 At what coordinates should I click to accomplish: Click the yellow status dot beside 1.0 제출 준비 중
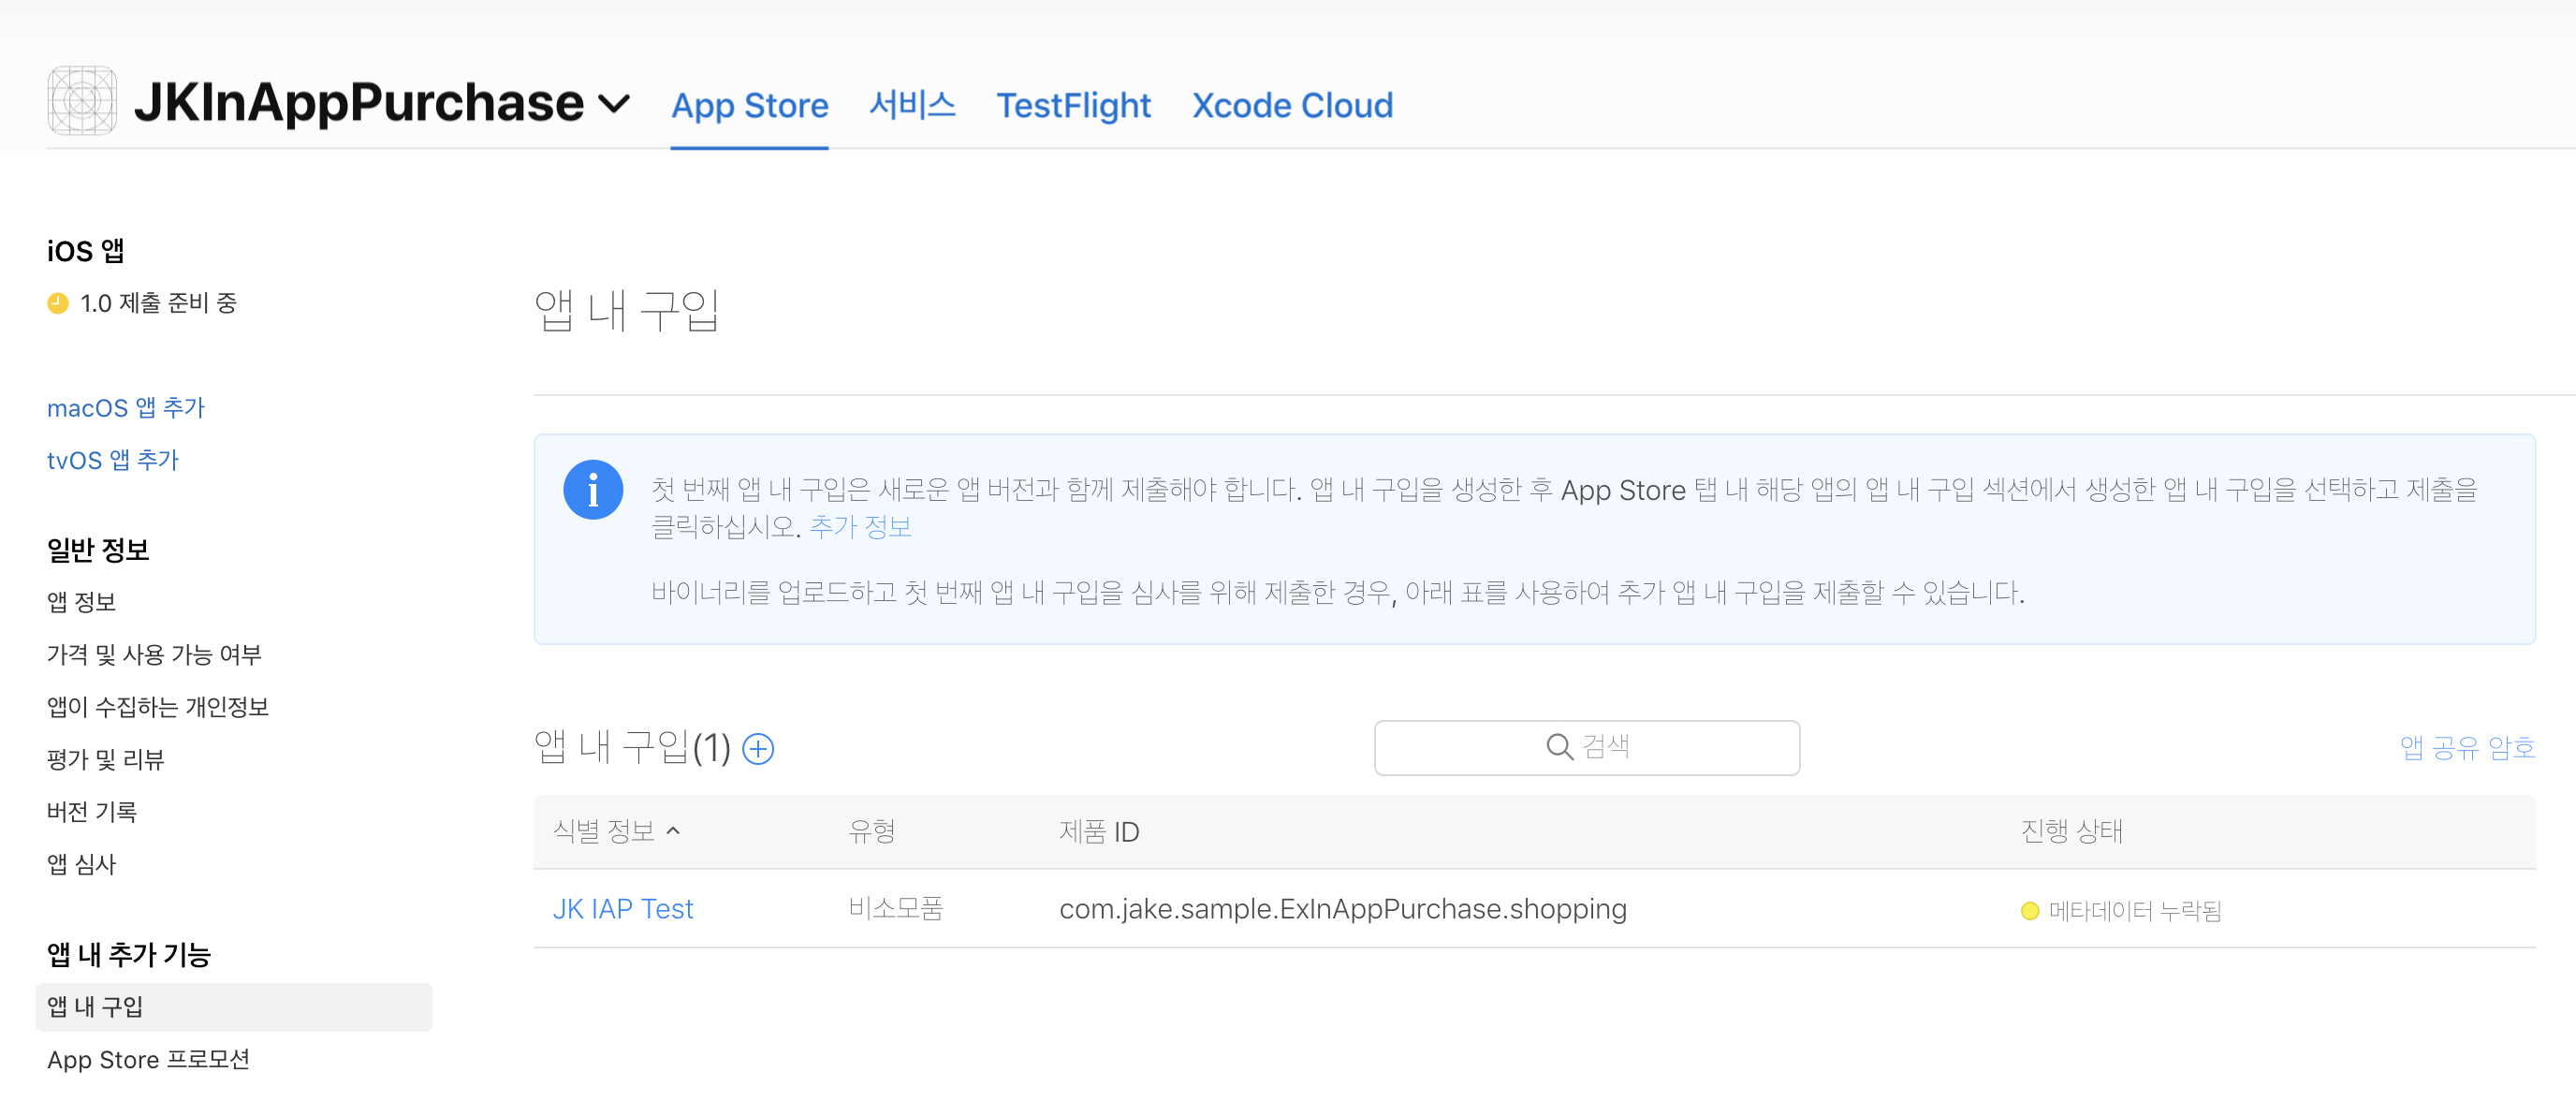58,303
